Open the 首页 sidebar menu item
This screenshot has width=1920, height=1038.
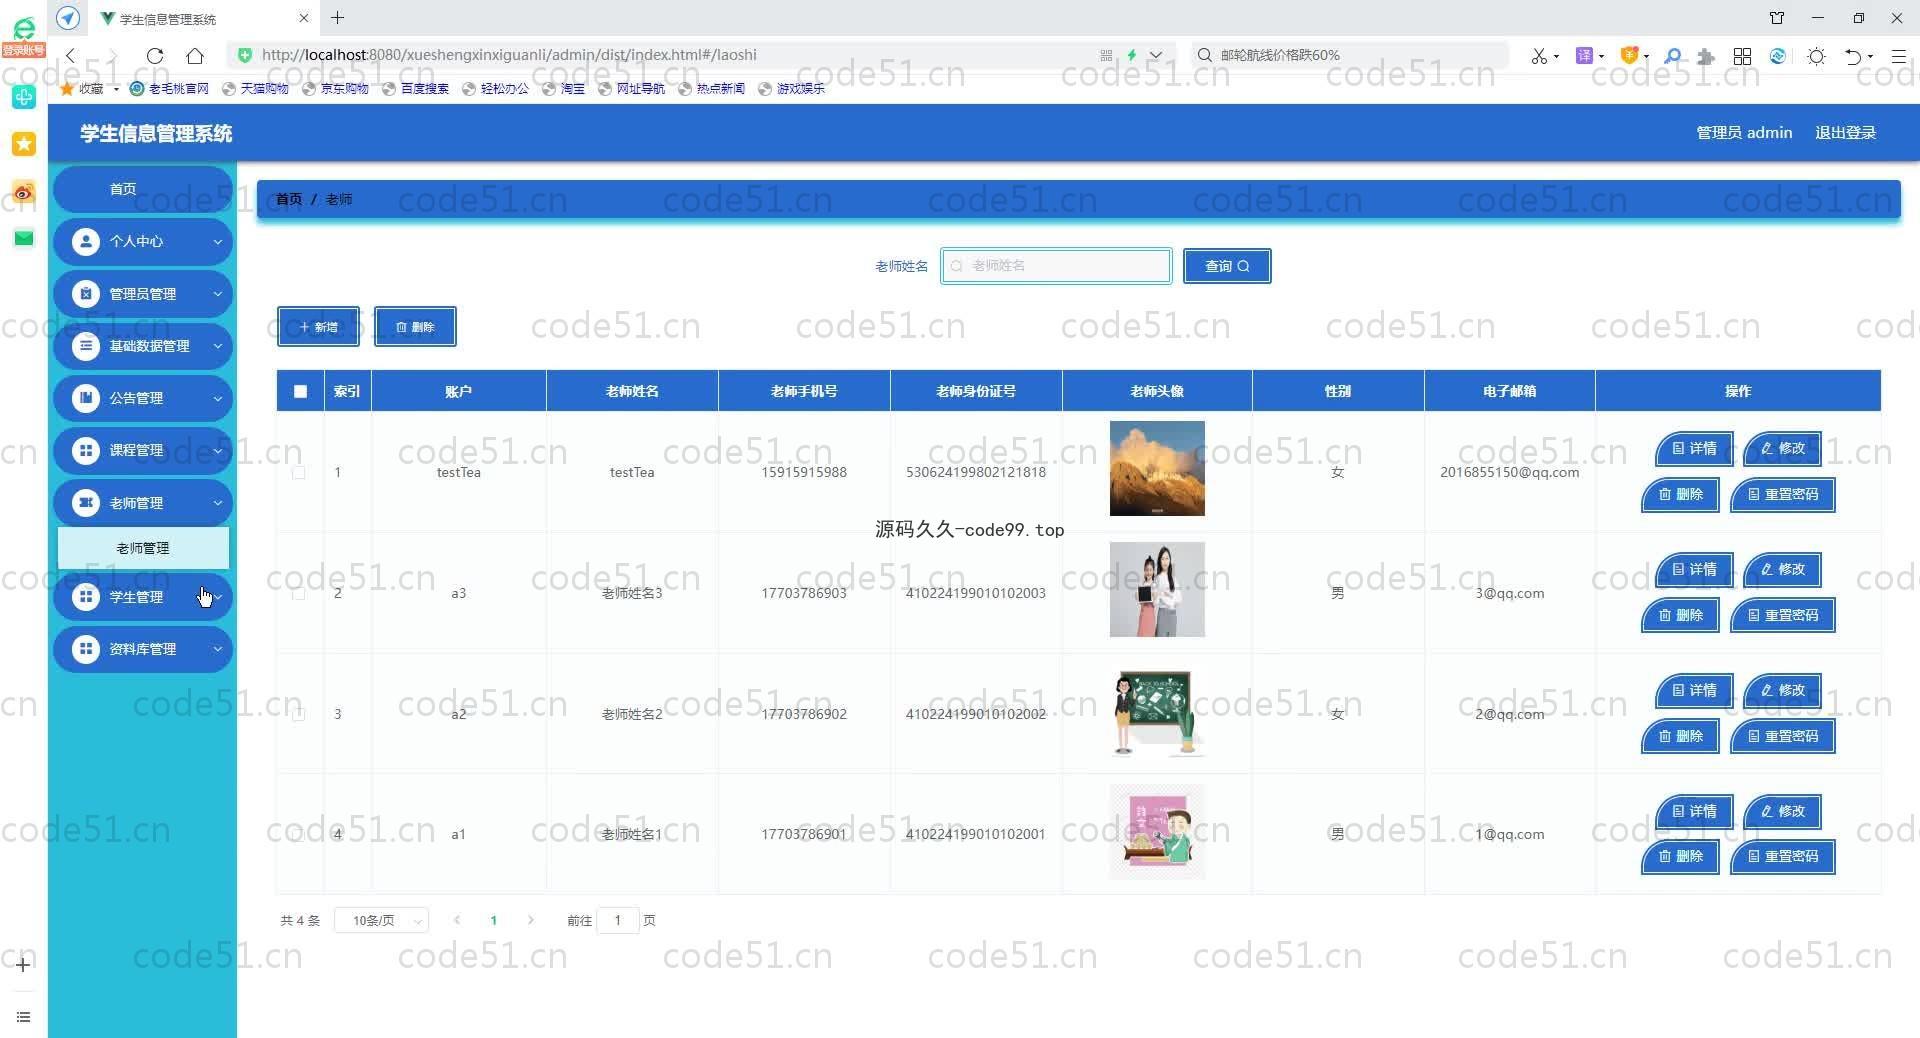click(x=143, y=189)
